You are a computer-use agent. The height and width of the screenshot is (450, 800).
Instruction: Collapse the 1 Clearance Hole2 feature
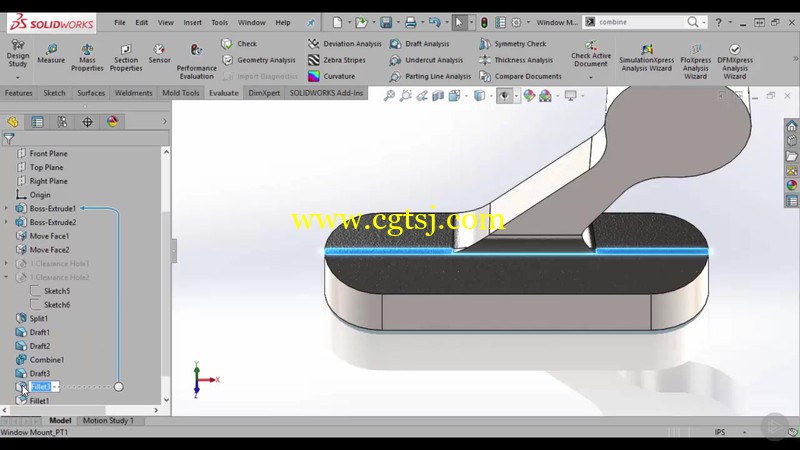point(6,277)
